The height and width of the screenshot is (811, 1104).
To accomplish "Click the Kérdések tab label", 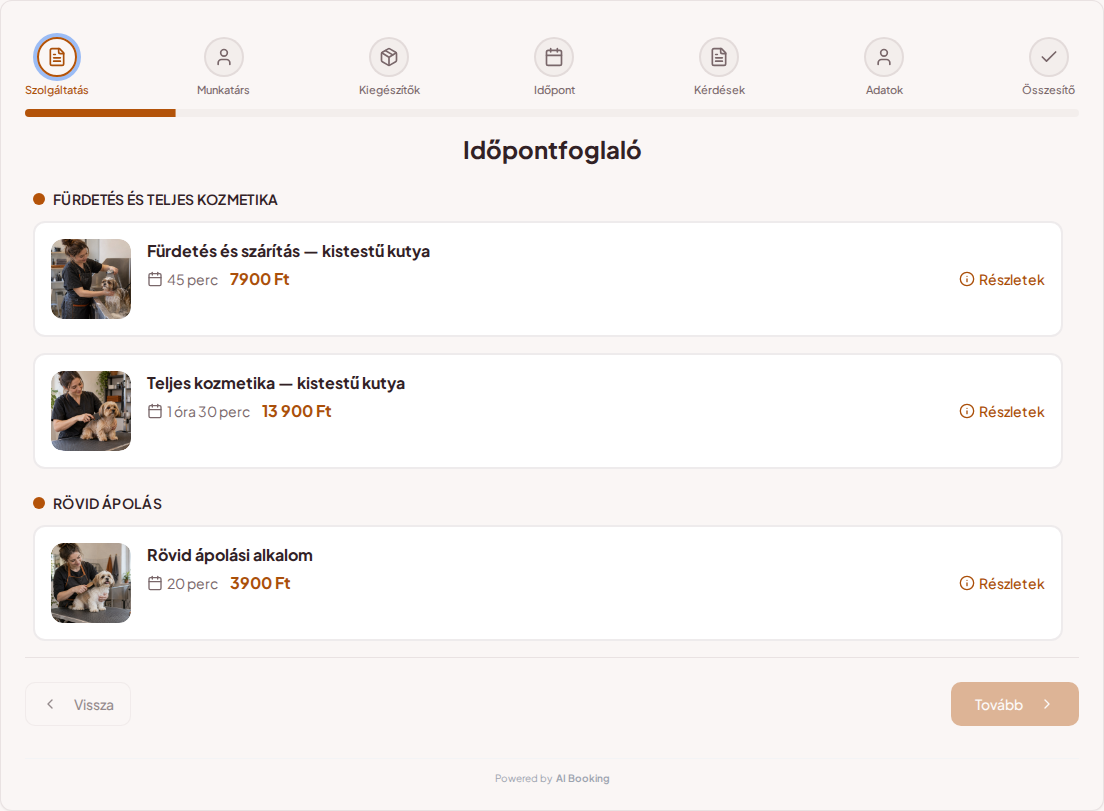I will pyautogui.click(x=719, y=90).
